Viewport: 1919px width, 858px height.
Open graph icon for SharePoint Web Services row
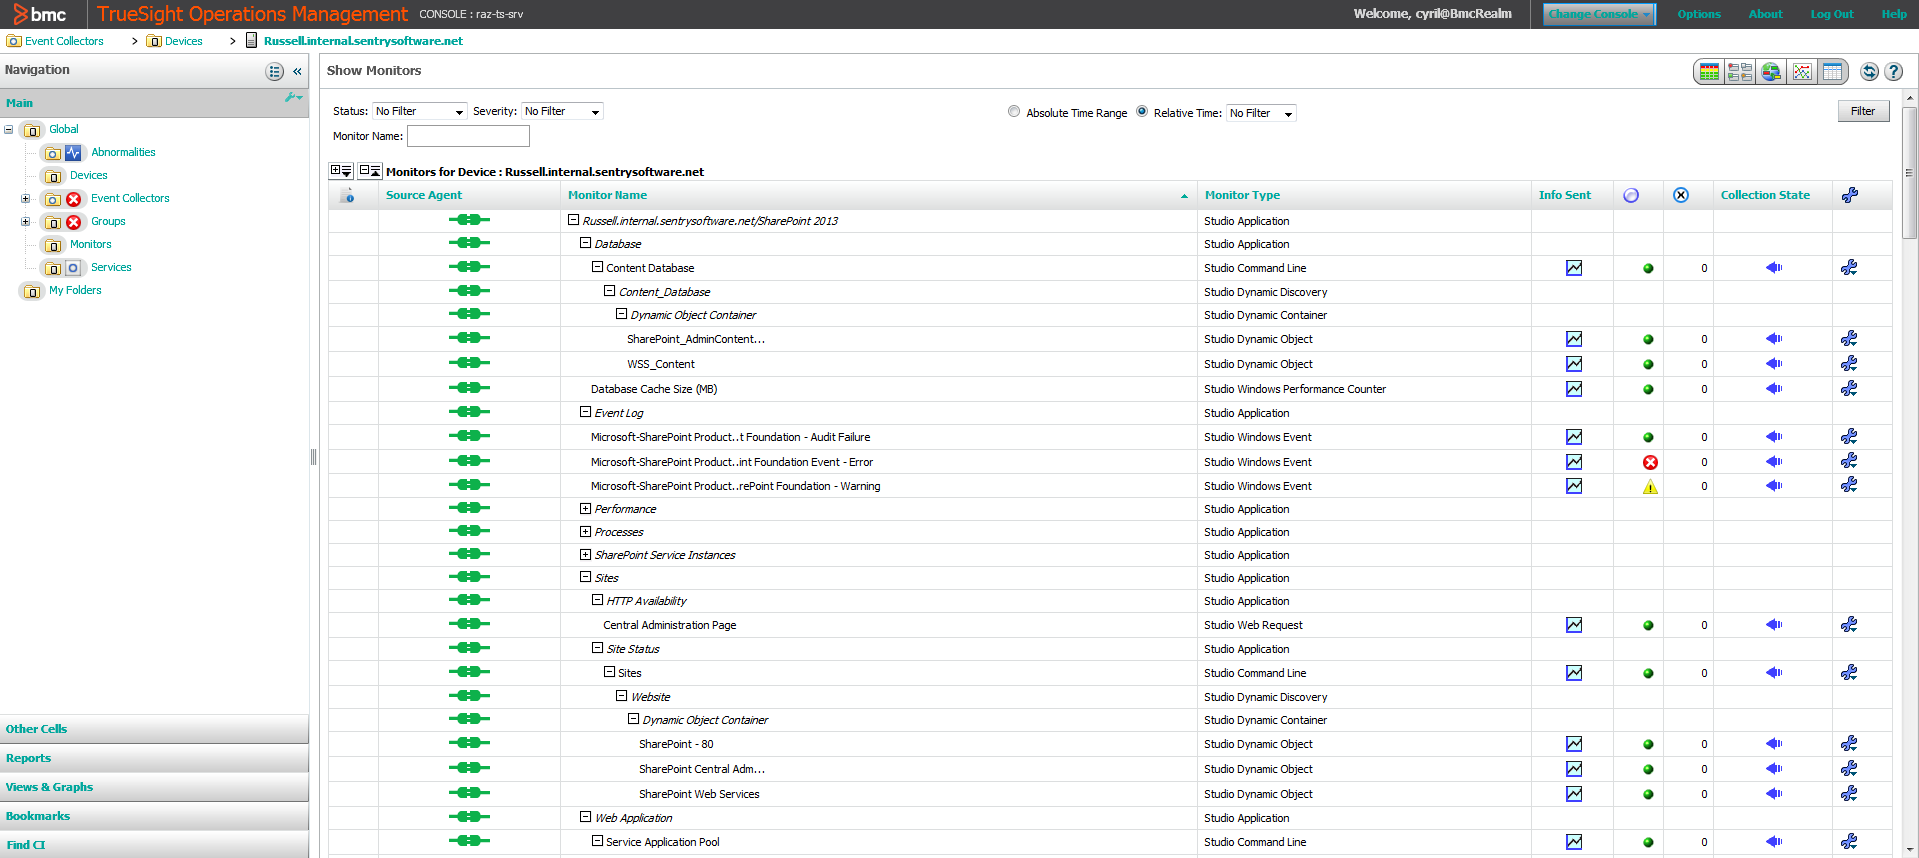coord(1574,794)
